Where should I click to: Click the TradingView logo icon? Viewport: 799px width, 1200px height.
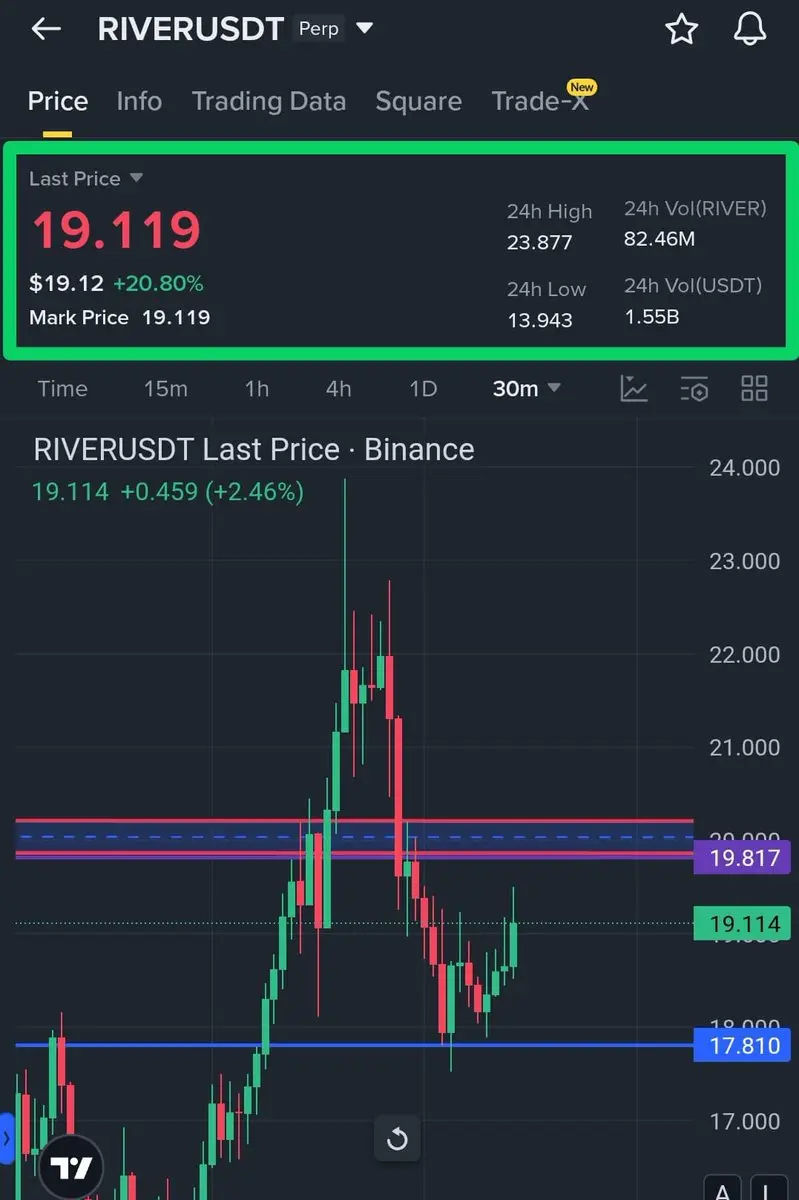[x=71, y=1168]
